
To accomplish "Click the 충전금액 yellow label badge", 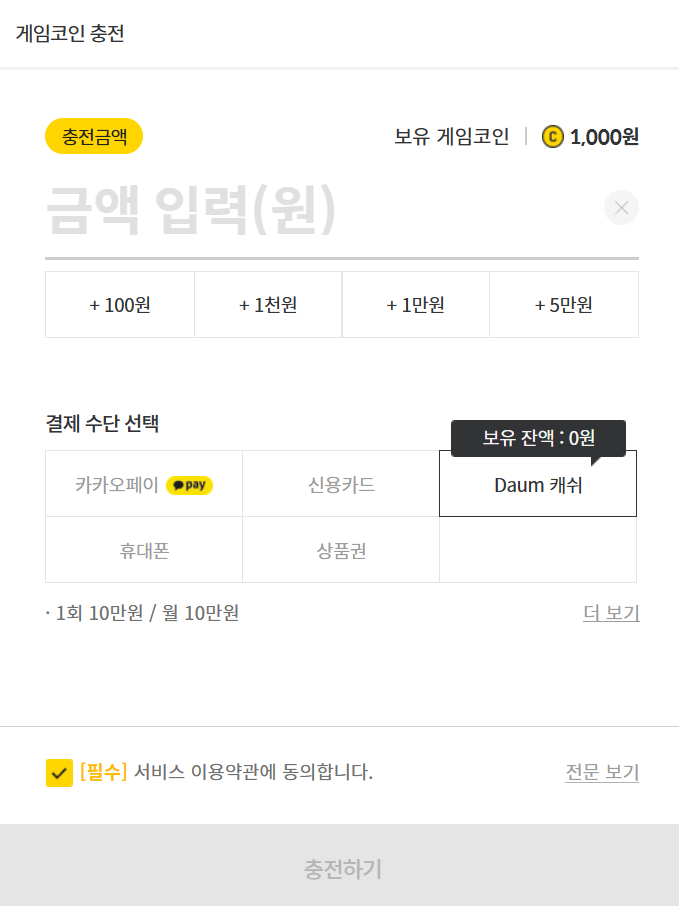I will tap(94, 136).
